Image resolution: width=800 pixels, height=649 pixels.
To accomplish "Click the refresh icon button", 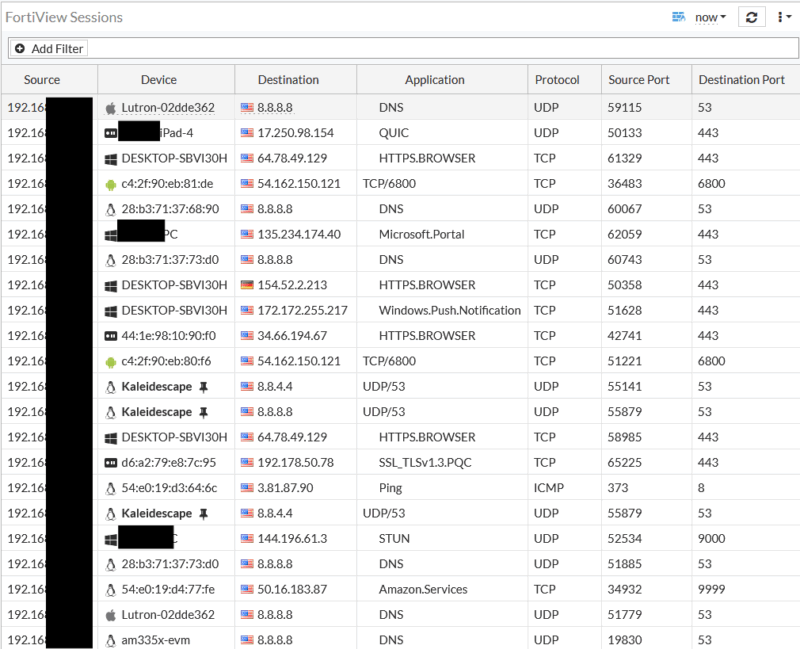I will pyautogui.click(x=752, y=17).
